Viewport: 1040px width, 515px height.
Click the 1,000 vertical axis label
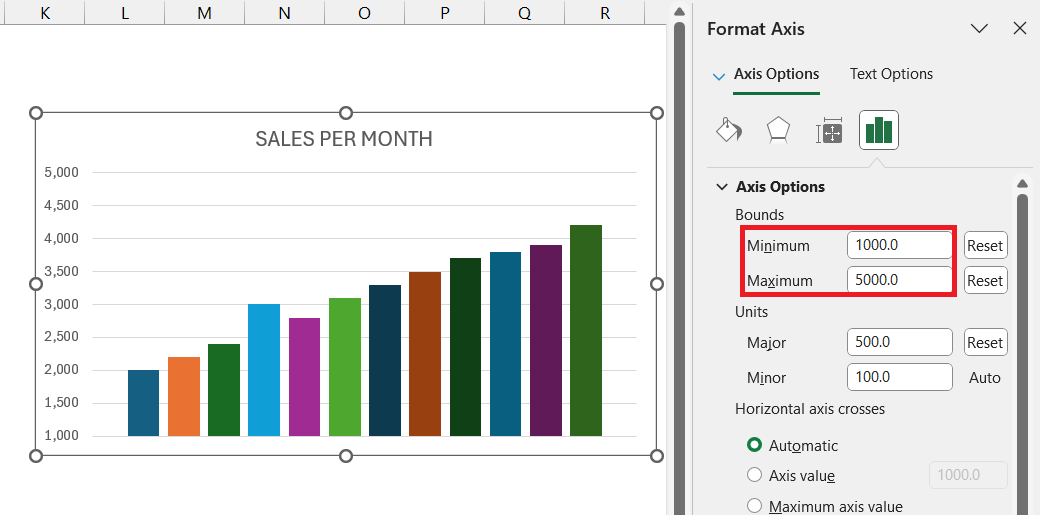tap(61, 436)
